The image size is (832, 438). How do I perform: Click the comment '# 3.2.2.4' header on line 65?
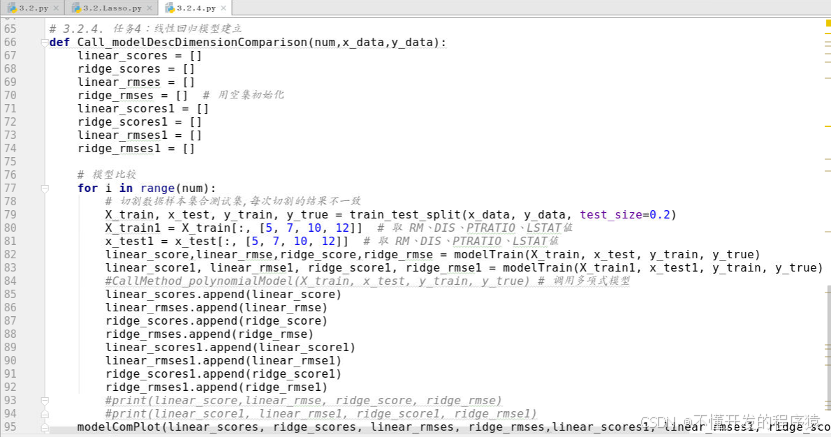click(x=145, y=29)
